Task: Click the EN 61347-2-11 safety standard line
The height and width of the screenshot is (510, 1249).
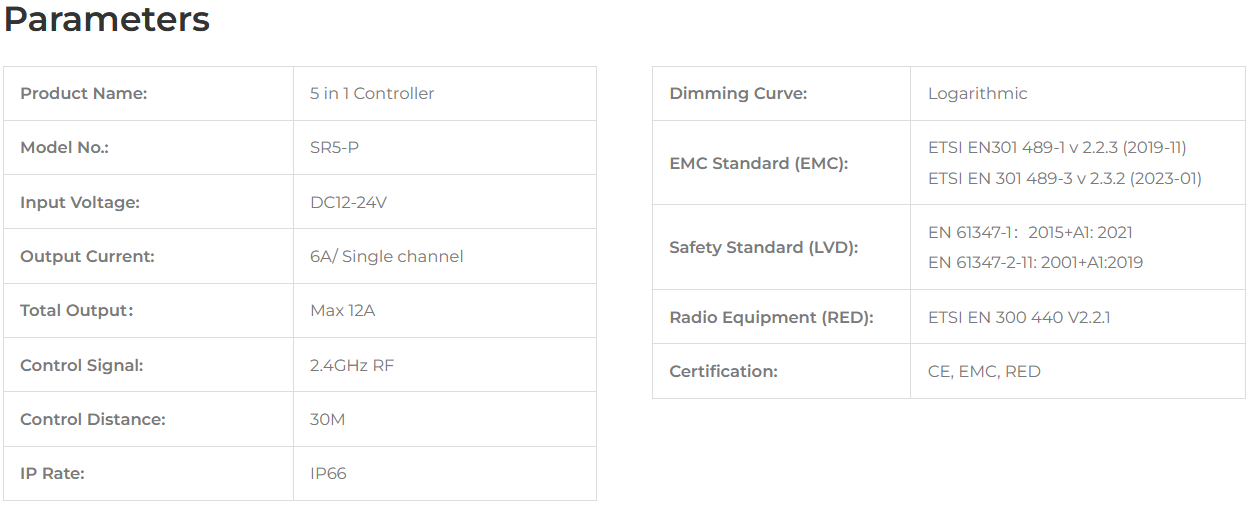Action: point(1035,263)
